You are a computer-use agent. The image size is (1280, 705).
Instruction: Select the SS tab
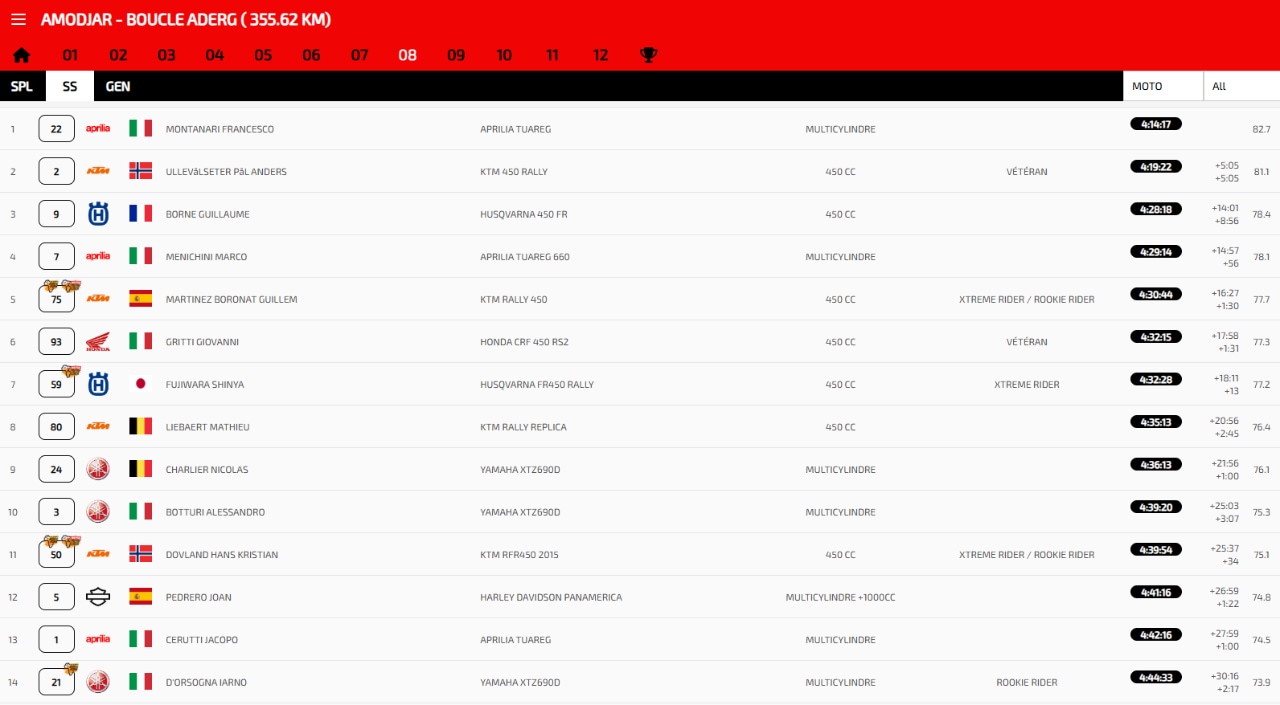(x=70, y=86)
